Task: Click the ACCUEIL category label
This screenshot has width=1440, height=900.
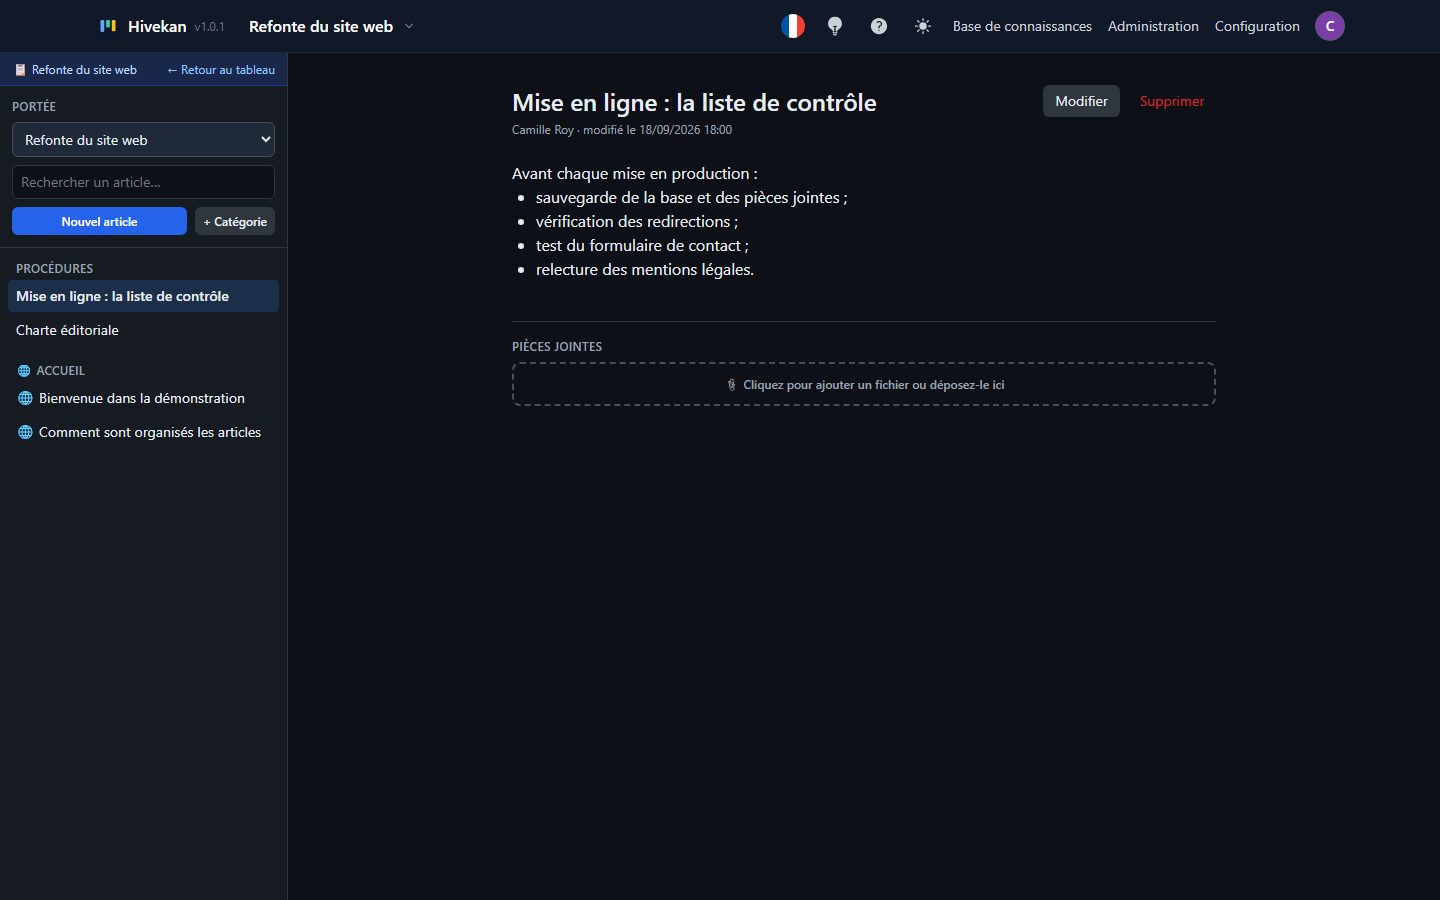Action: tap(61, 371)
